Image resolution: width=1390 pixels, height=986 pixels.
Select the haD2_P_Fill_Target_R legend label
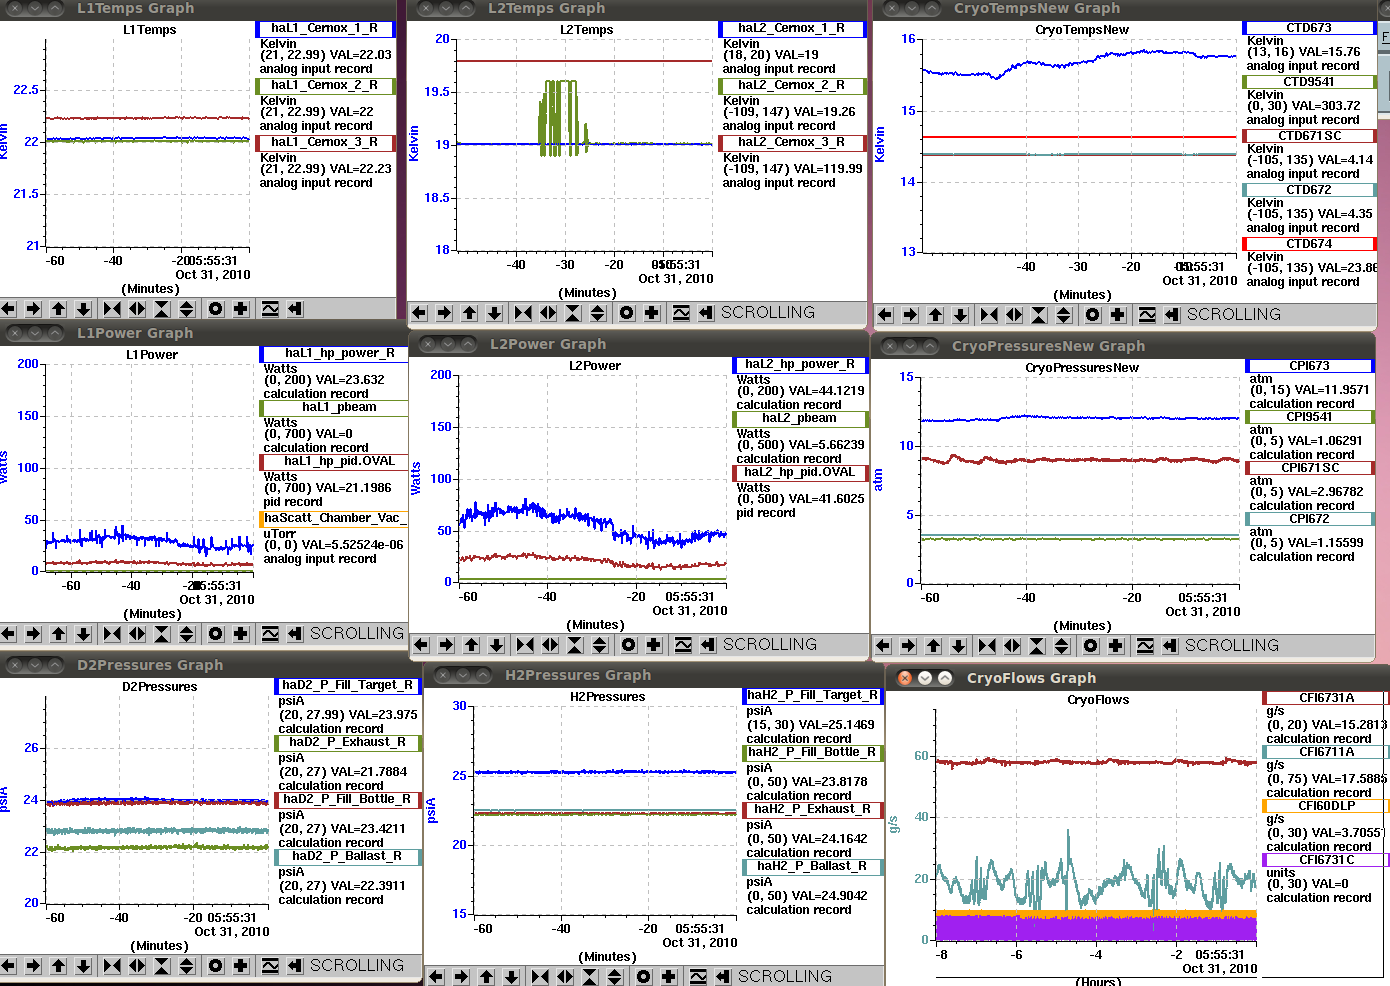click(347, 686)
